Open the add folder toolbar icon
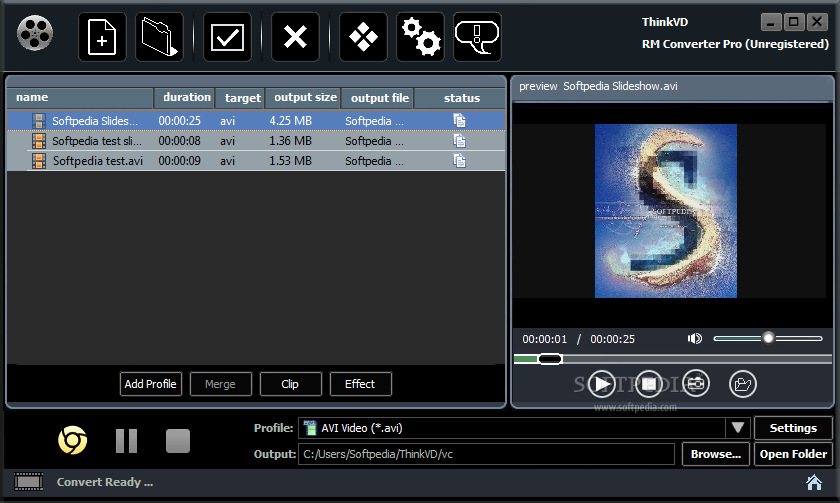 tap(159, 37)
